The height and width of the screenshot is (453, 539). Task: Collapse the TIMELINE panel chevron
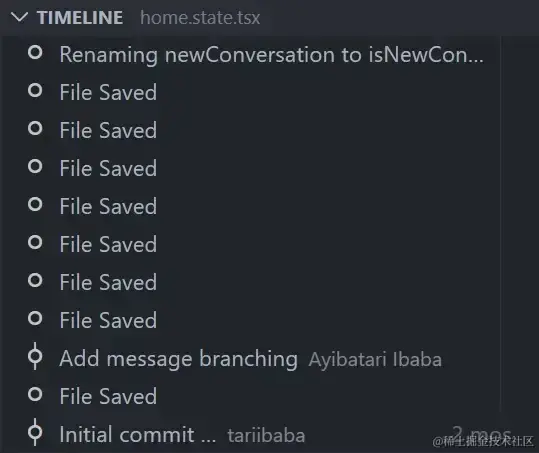19,17
